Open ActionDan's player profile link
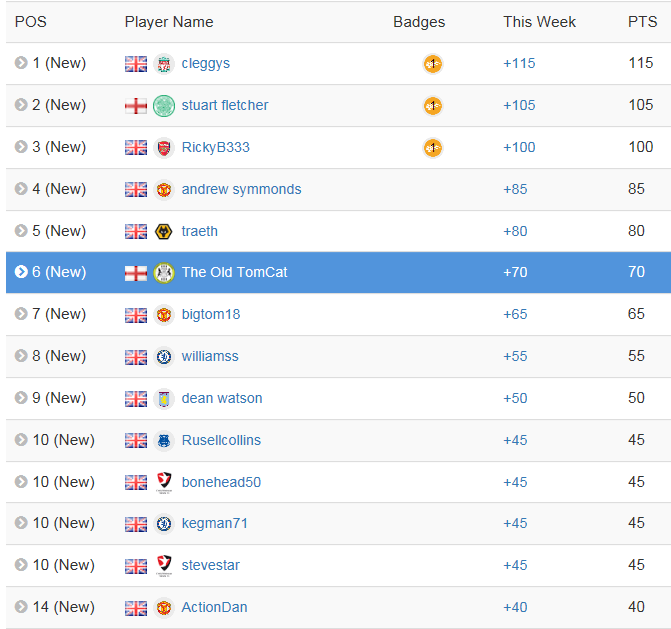This screenshot has height=629, width=671. 214,607
